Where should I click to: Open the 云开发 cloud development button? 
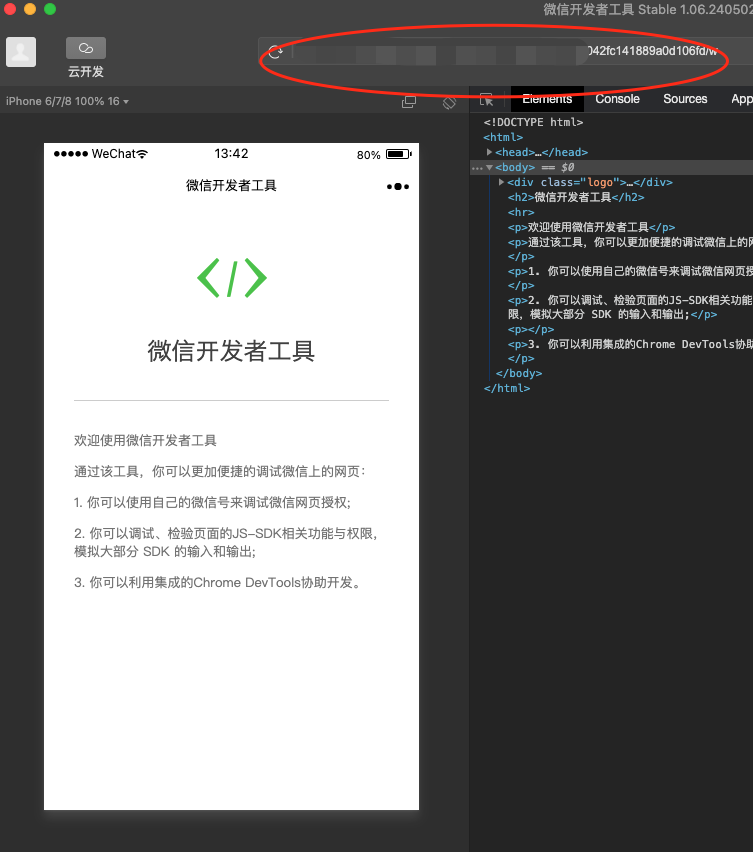pos(86,57)
